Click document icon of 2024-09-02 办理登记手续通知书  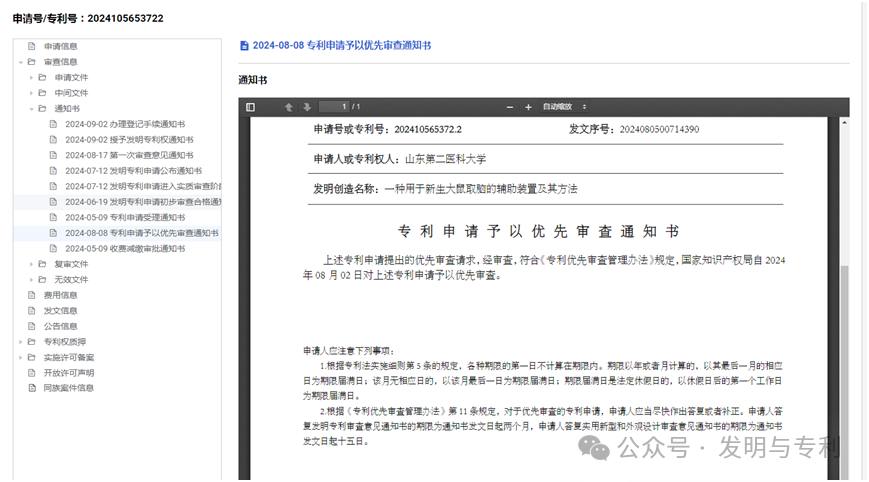53,124
